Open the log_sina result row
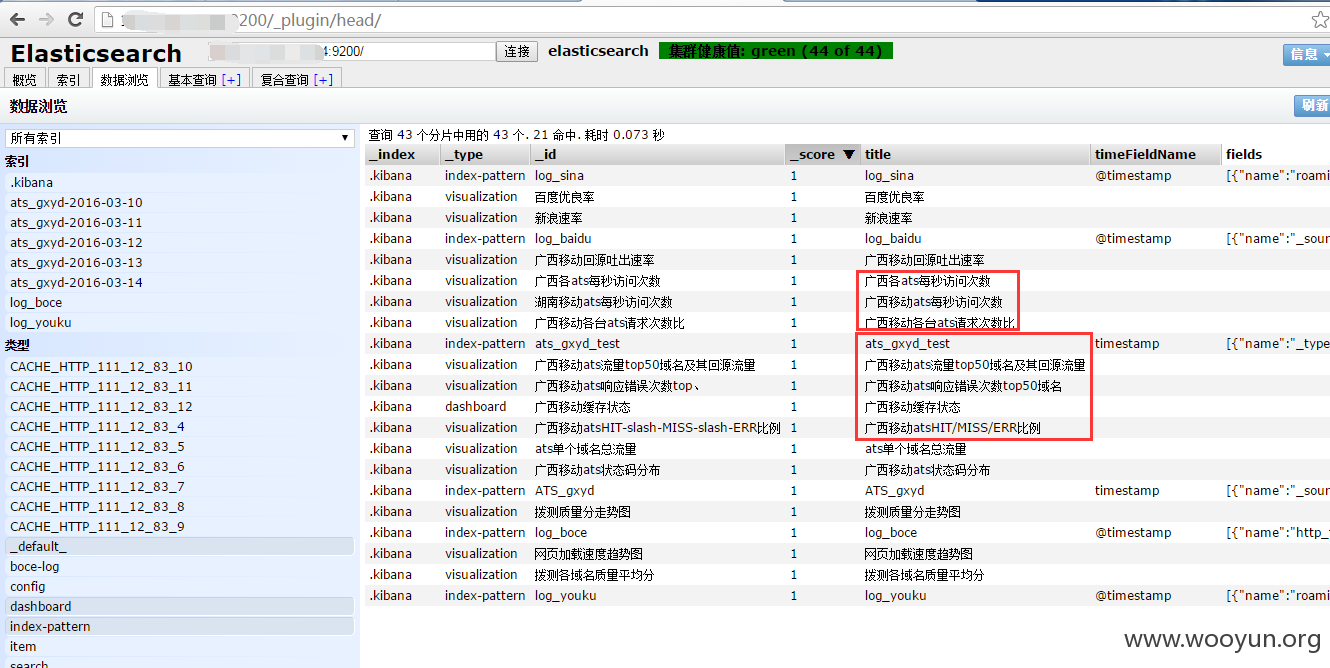 tap(848, 176)
